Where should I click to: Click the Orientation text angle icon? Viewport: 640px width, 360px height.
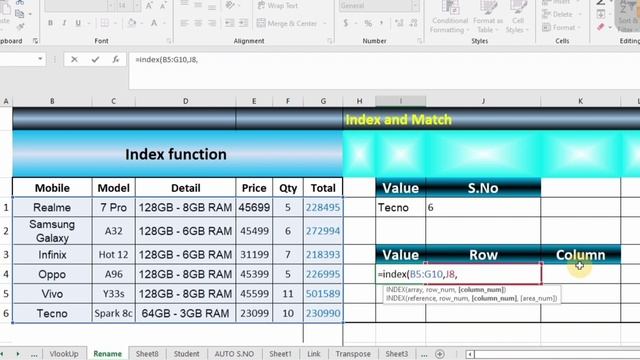click(230, 5)
